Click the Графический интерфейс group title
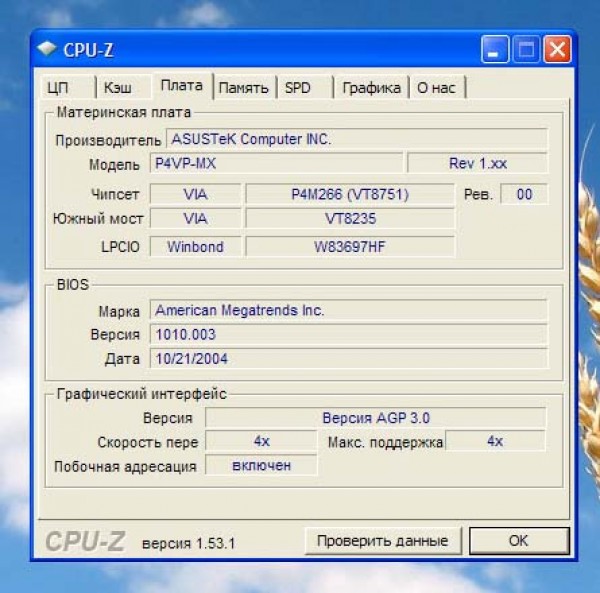The height and width of the screenshot is (593, 600). pos(142,394)
